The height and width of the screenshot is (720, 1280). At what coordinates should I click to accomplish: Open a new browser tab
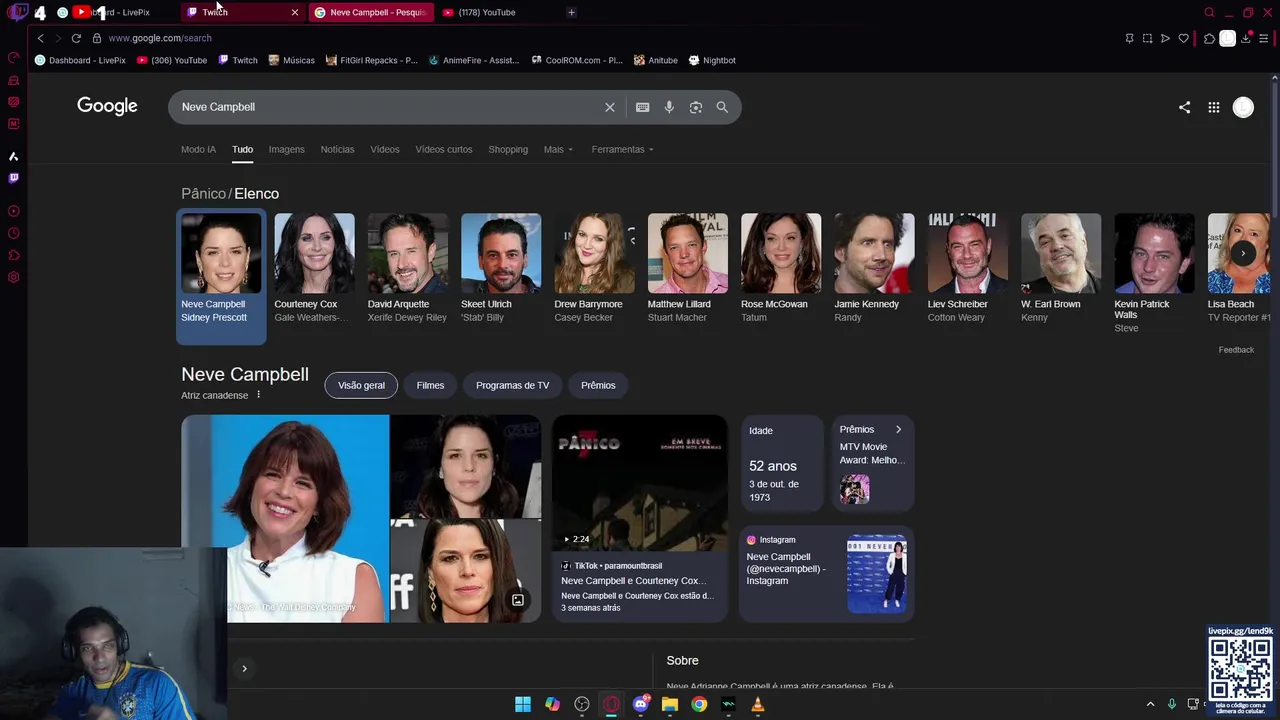pyautogui.click(x=571, y=12)
